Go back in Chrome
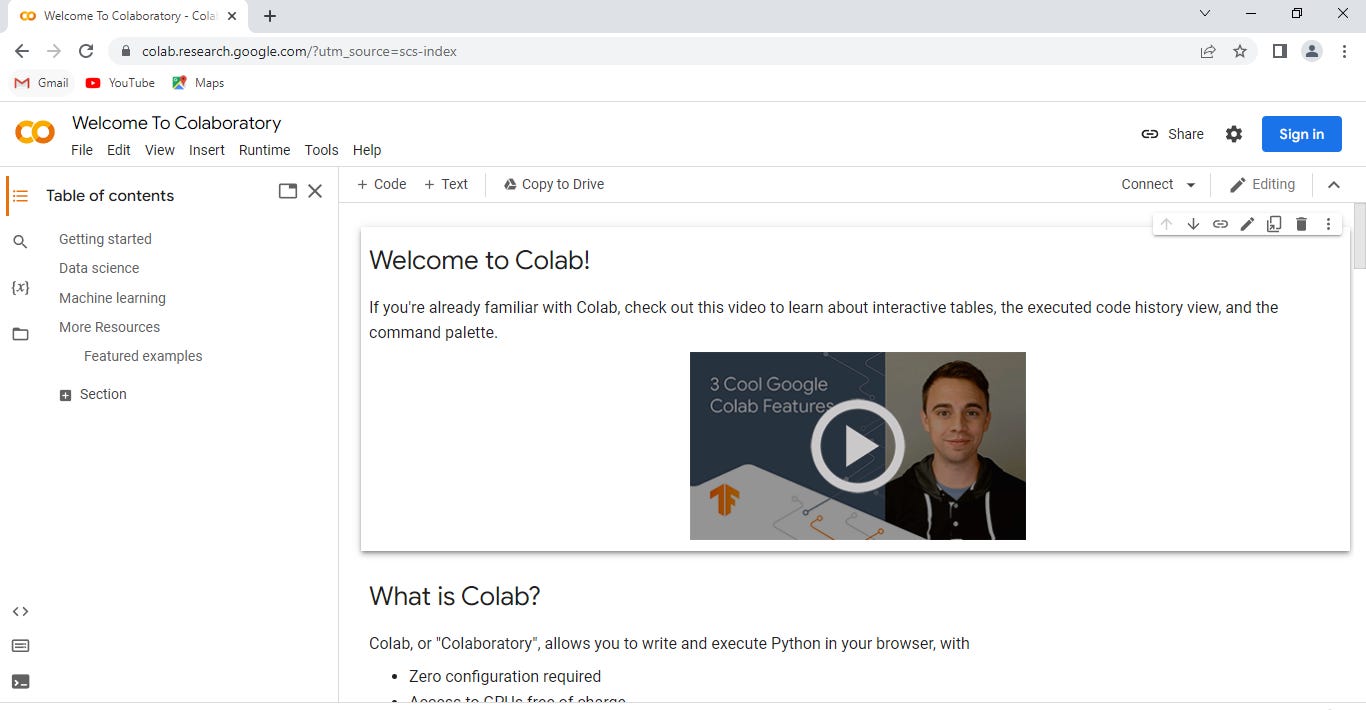1366x710 pixels. click(22, 51)
